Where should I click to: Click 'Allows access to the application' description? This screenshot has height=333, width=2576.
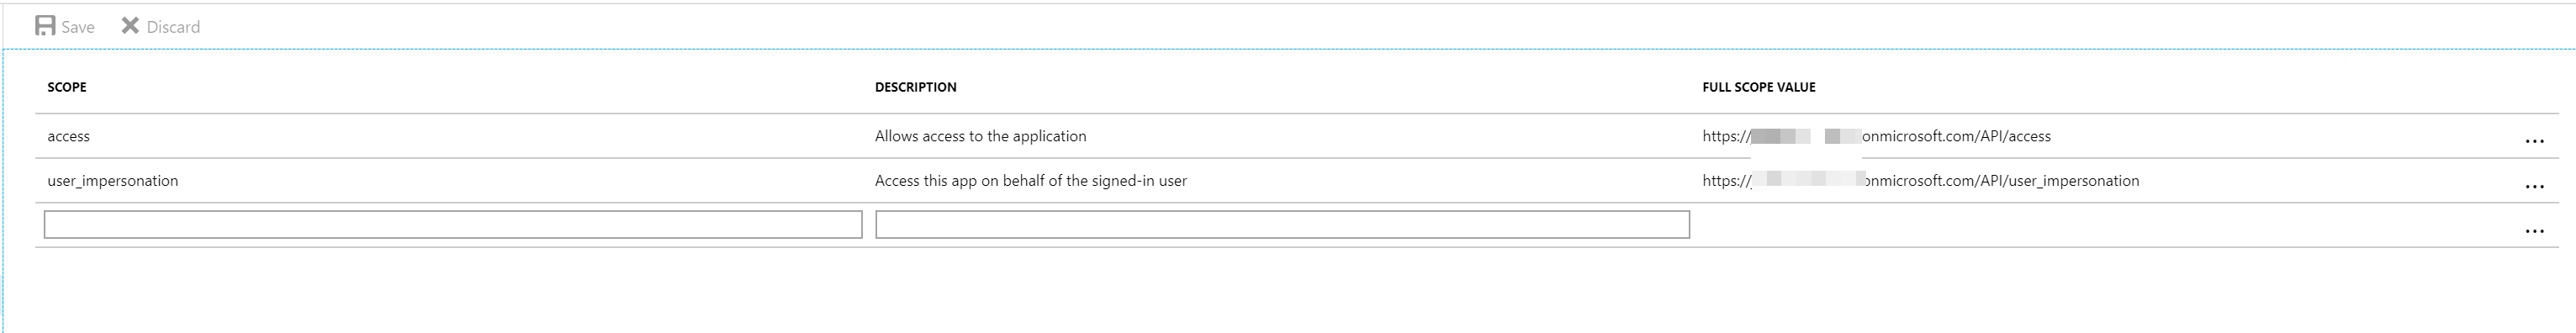(980, 136)
